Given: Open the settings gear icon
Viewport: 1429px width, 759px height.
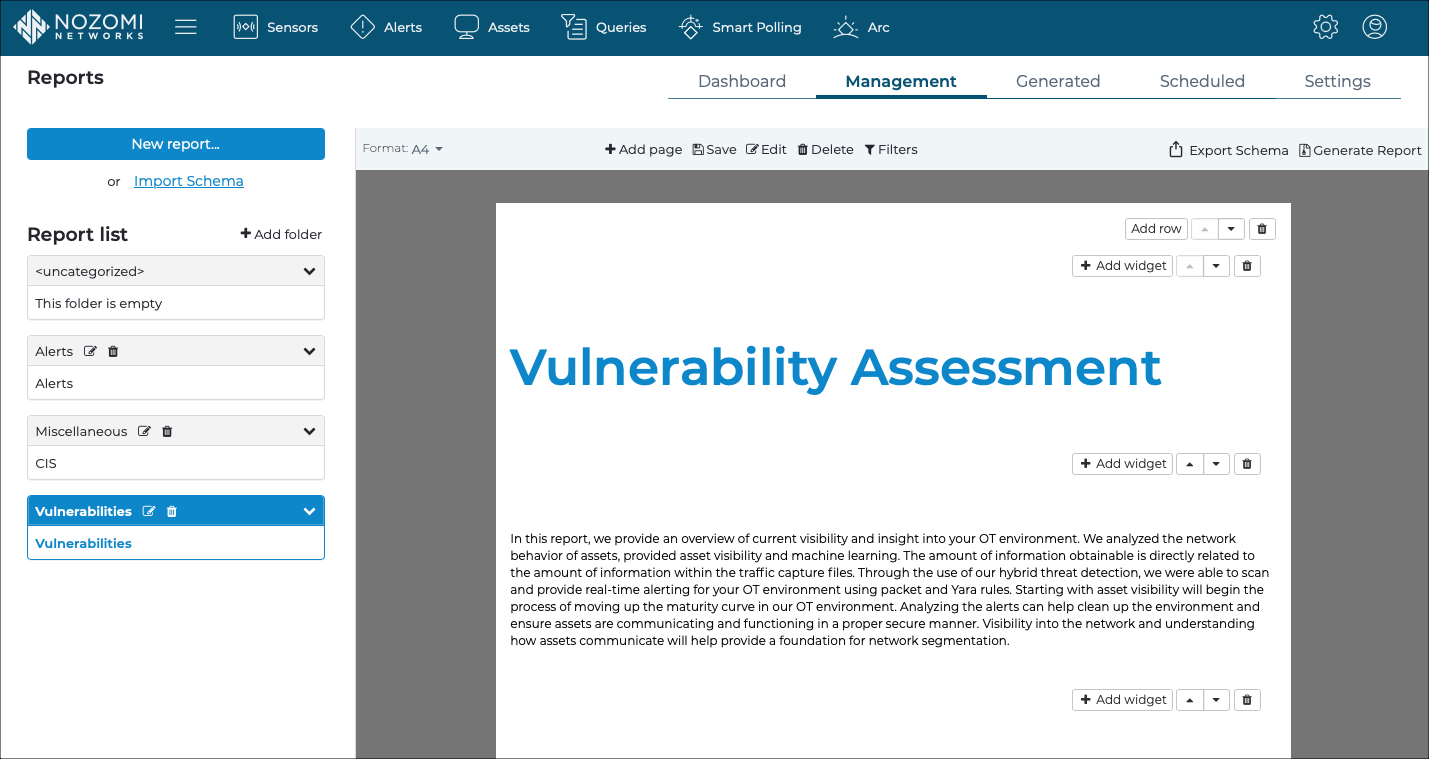Looking at the screenshot, I should click(1325, 27).
